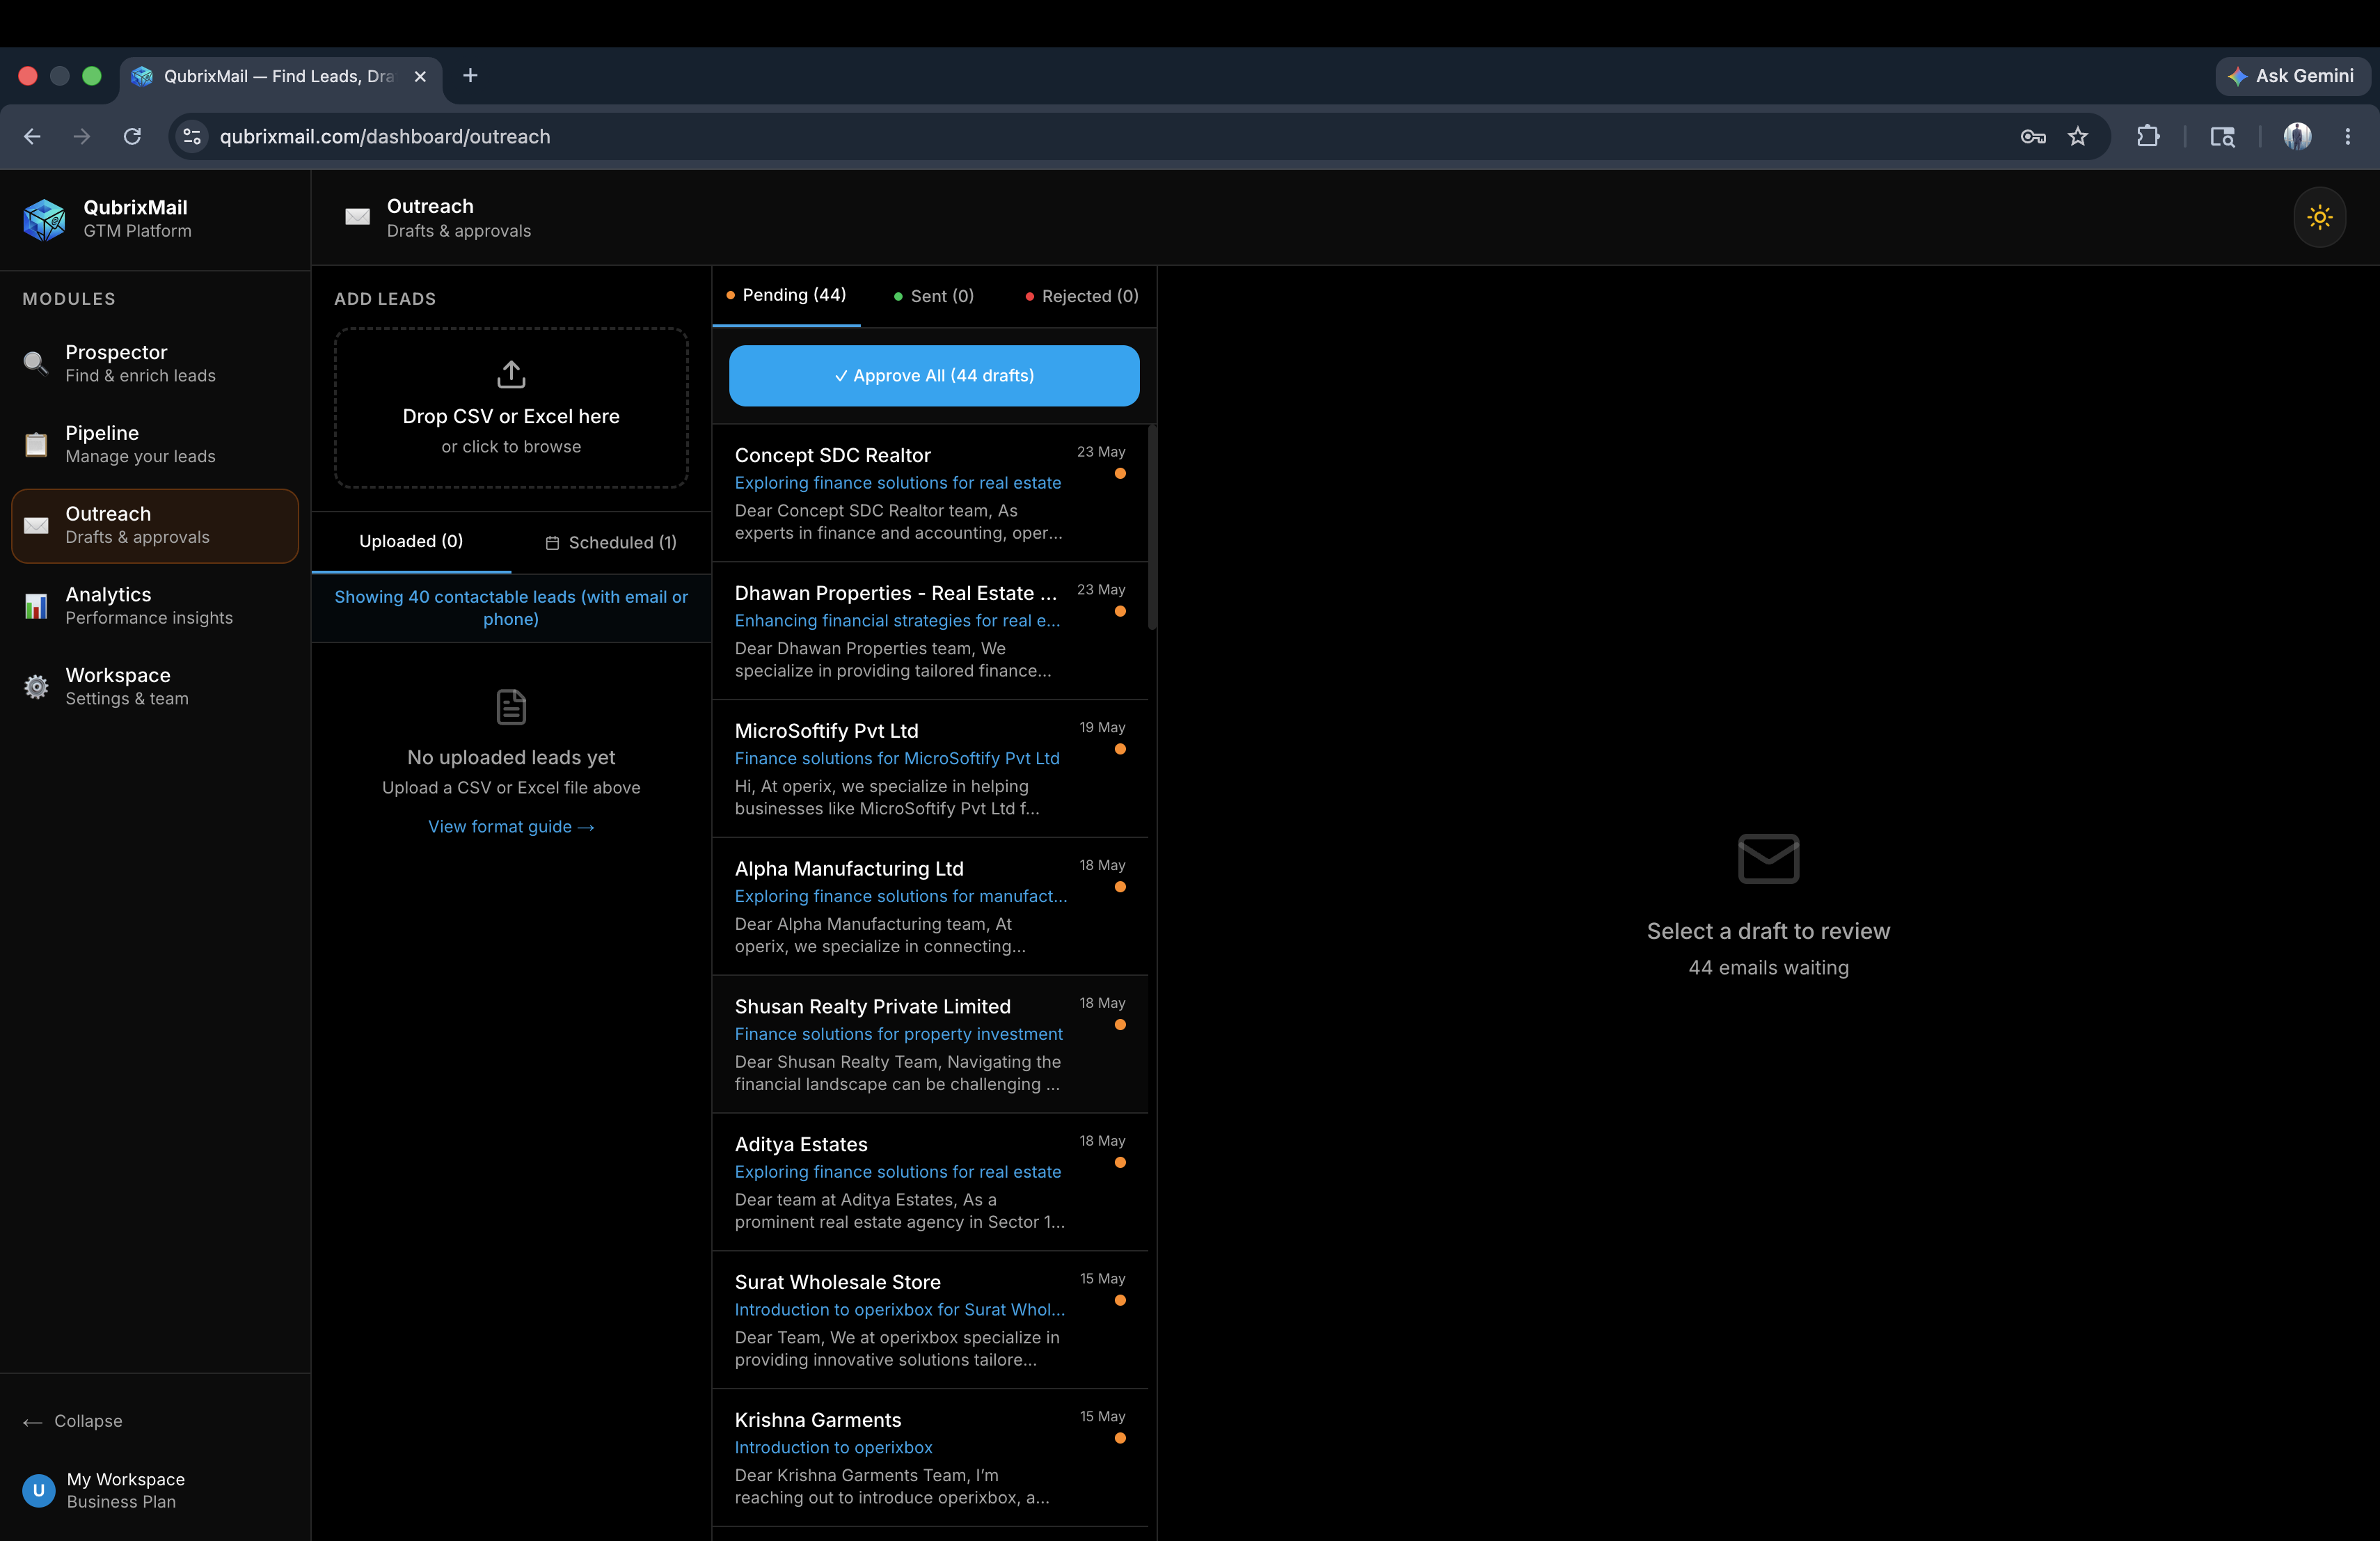Image resolution: width=2380 pixels, height=1541 pixels.
Task: Bookmark this page with star icon
Action: click(x=2078, y=136)
